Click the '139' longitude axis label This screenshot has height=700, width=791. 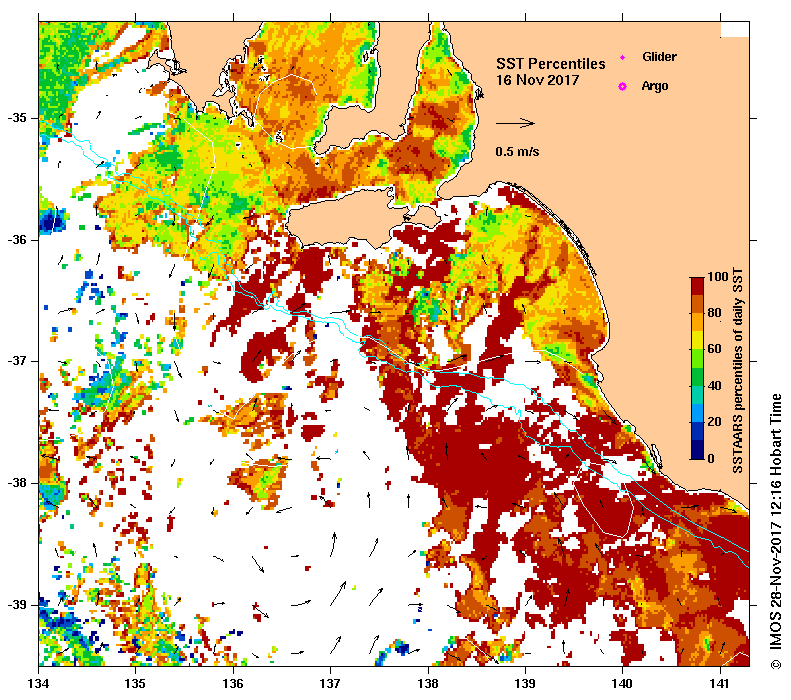526,683
